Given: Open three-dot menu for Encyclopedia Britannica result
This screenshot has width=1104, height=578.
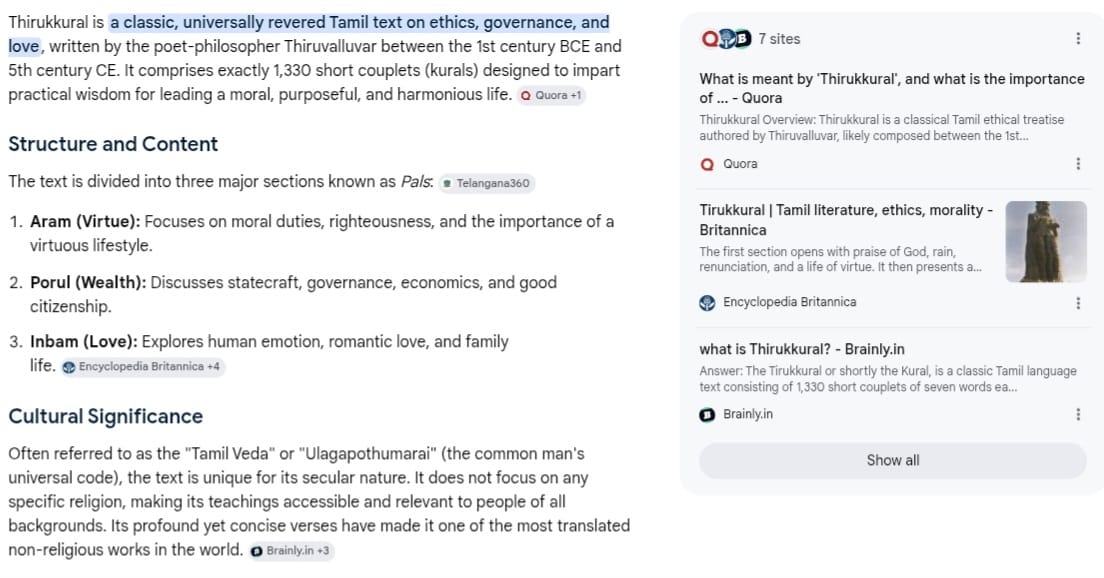Looking at the screenshot, I should pos(1078,303).
